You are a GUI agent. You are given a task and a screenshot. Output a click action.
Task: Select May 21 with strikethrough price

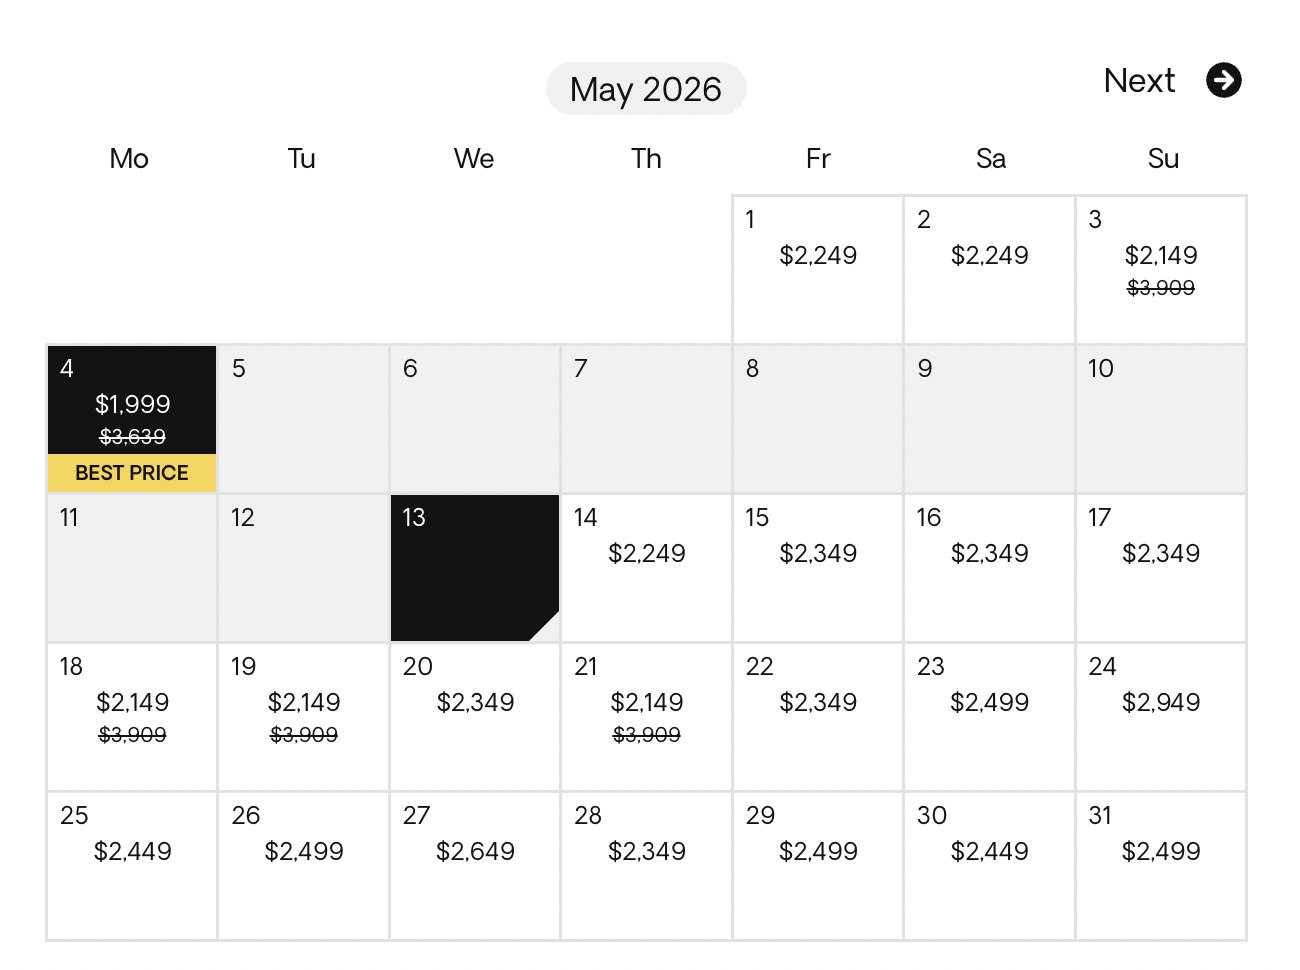pyautogui.click(x=646, y=717)
